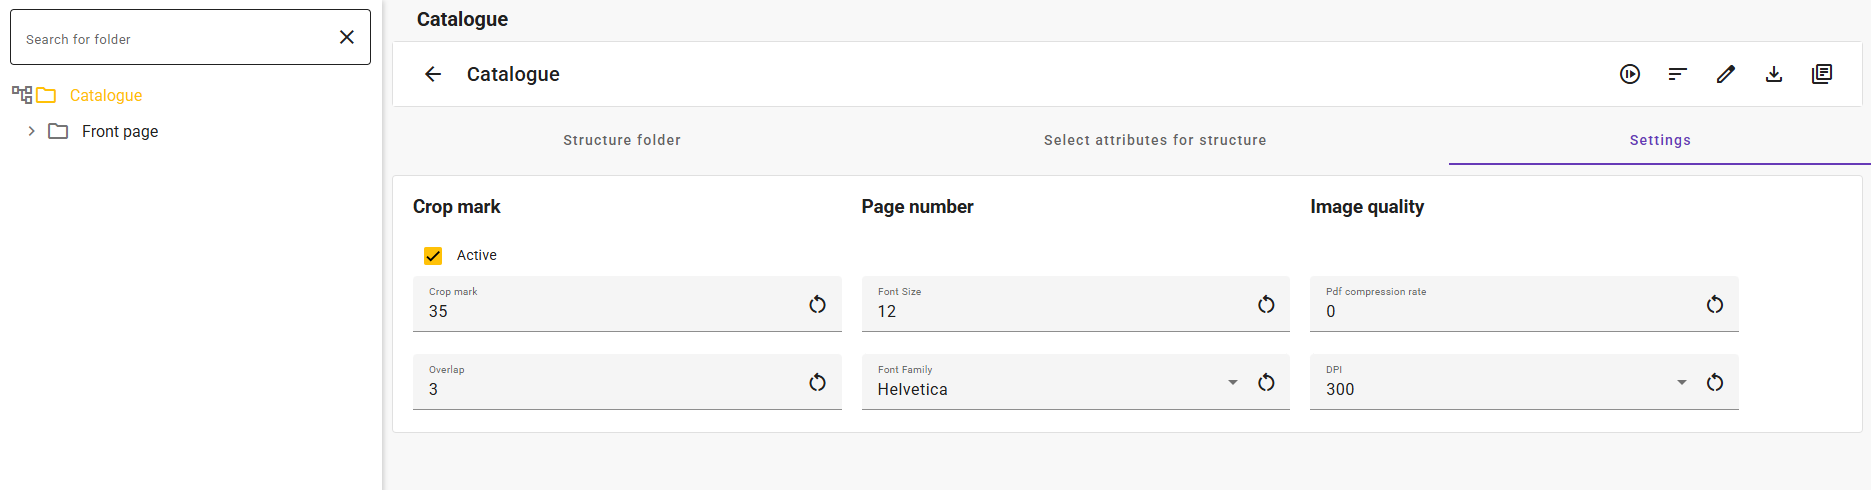Viewport: 1871px width, 490px height.
Task: Select the Catalogue root folder
Action: [106, 95]
